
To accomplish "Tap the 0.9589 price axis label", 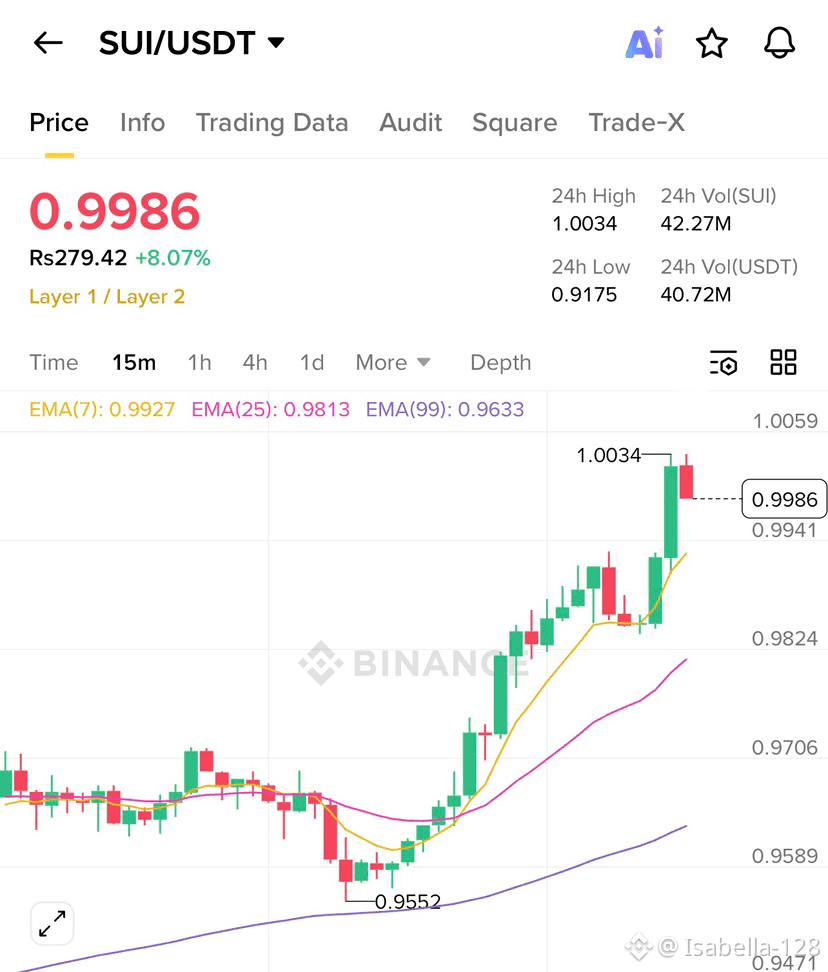I will [785, 856].
